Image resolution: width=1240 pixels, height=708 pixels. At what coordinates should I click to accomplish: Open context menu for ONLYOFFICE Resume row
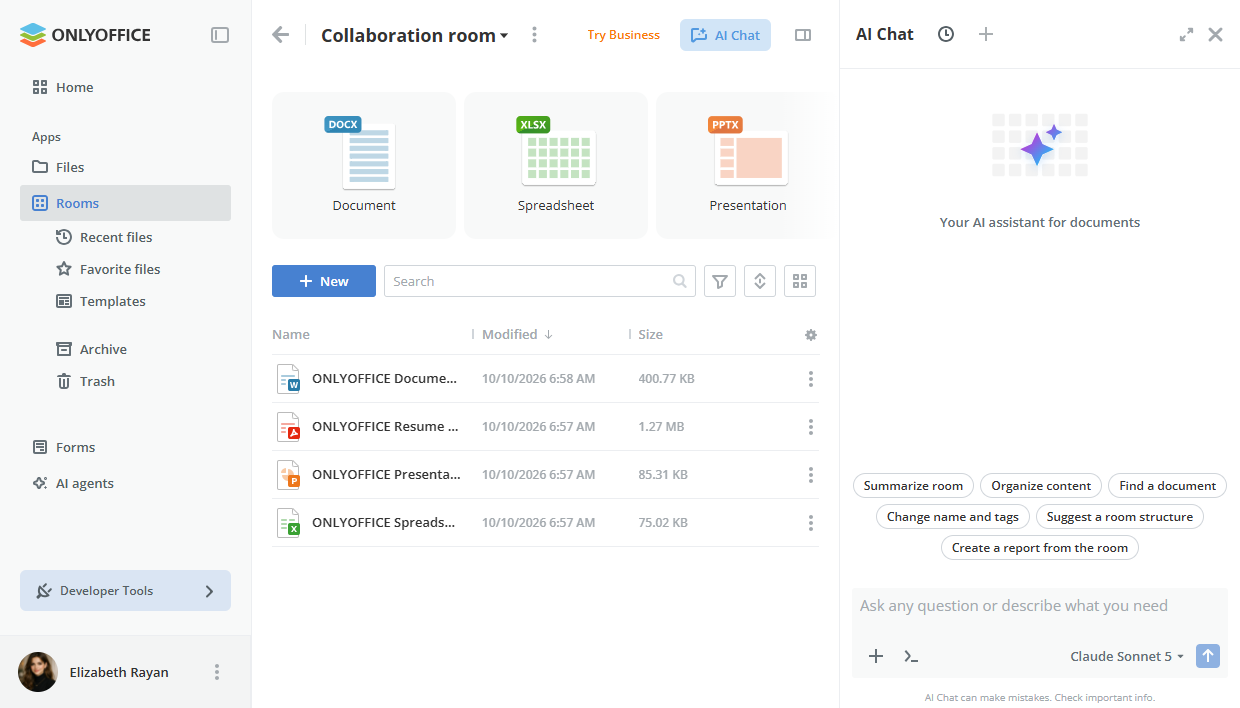[x=811, y=427]
